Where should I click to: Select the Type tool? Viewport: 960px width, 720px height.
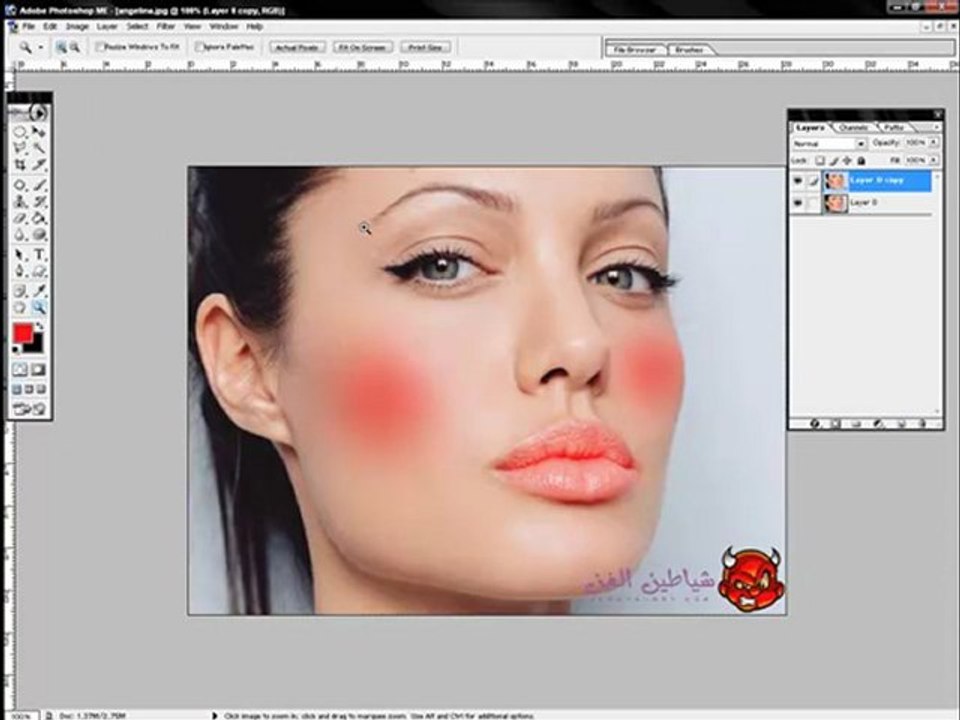[39, 255]
